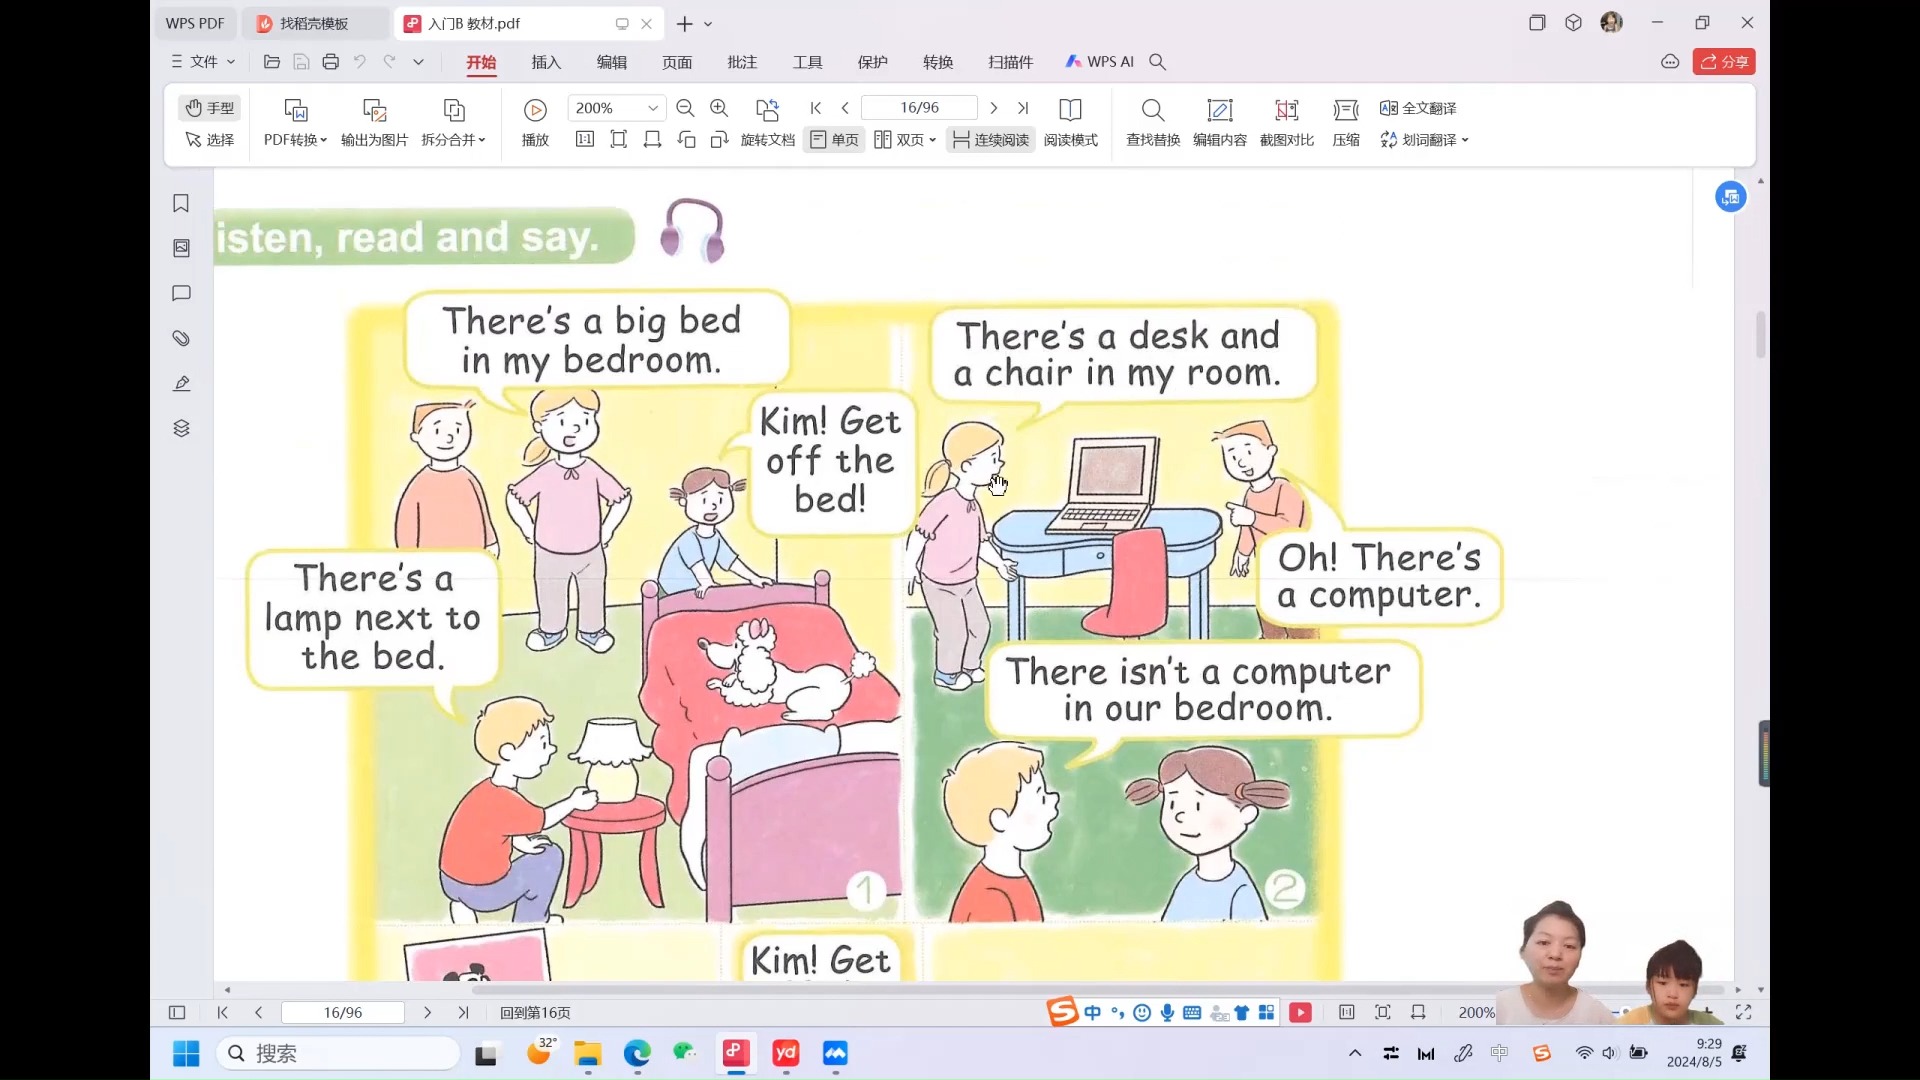
Task: Open the 双页 double page dropdown
Action: click(905, 140)
